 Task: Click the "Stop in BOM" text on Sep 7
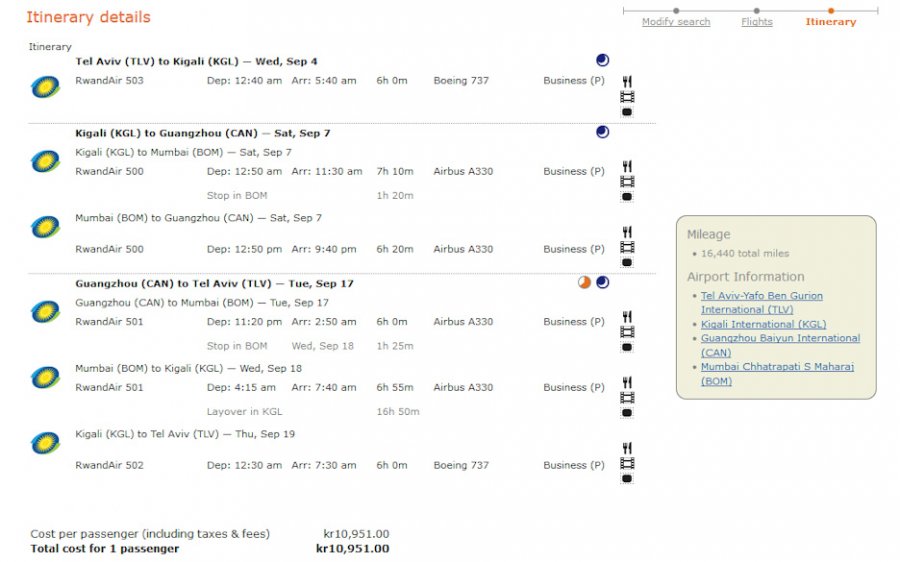tap(236, 195)
